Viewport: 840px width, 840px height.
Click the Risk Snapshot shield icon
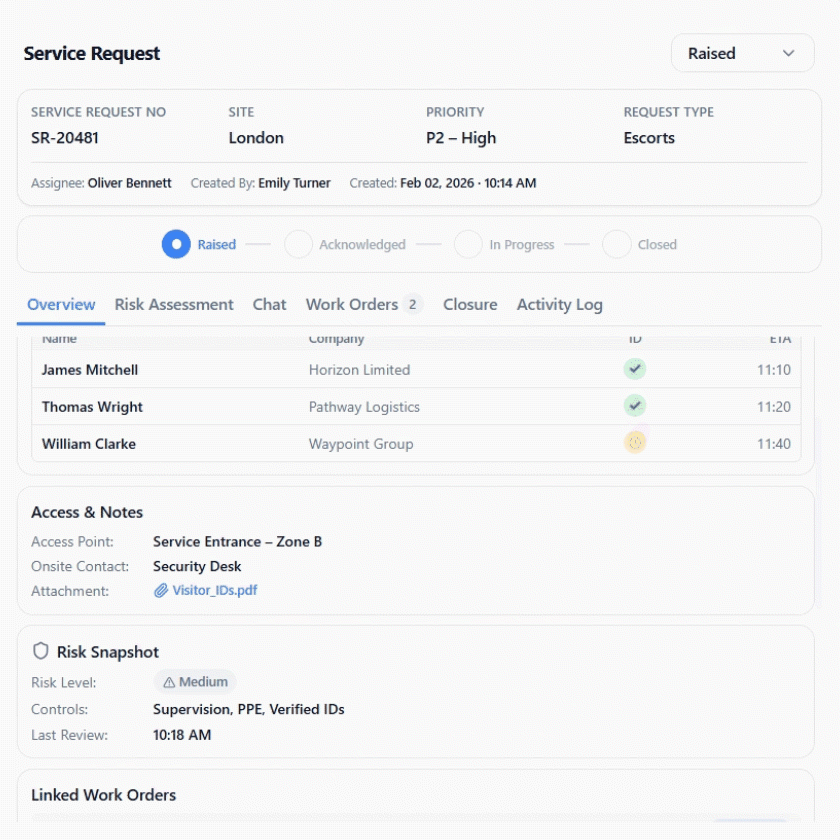pos(41,652)
